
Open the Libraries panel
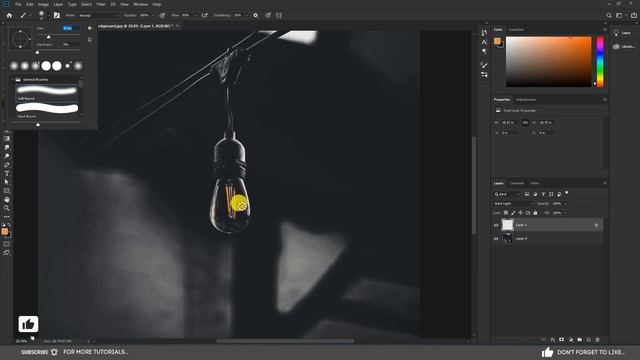click(624, 47)
